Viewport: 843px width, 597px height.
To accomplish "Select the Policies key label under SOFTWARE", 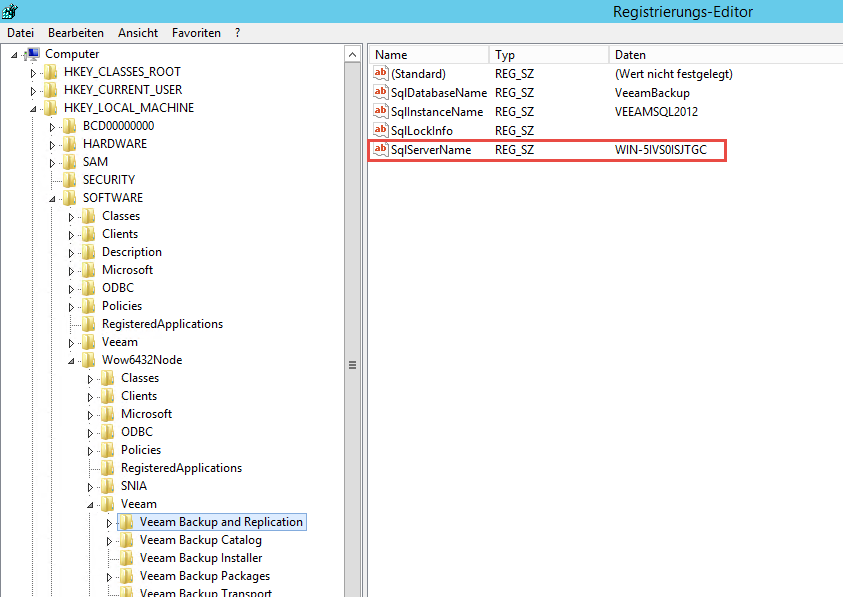I will [122, 305].
